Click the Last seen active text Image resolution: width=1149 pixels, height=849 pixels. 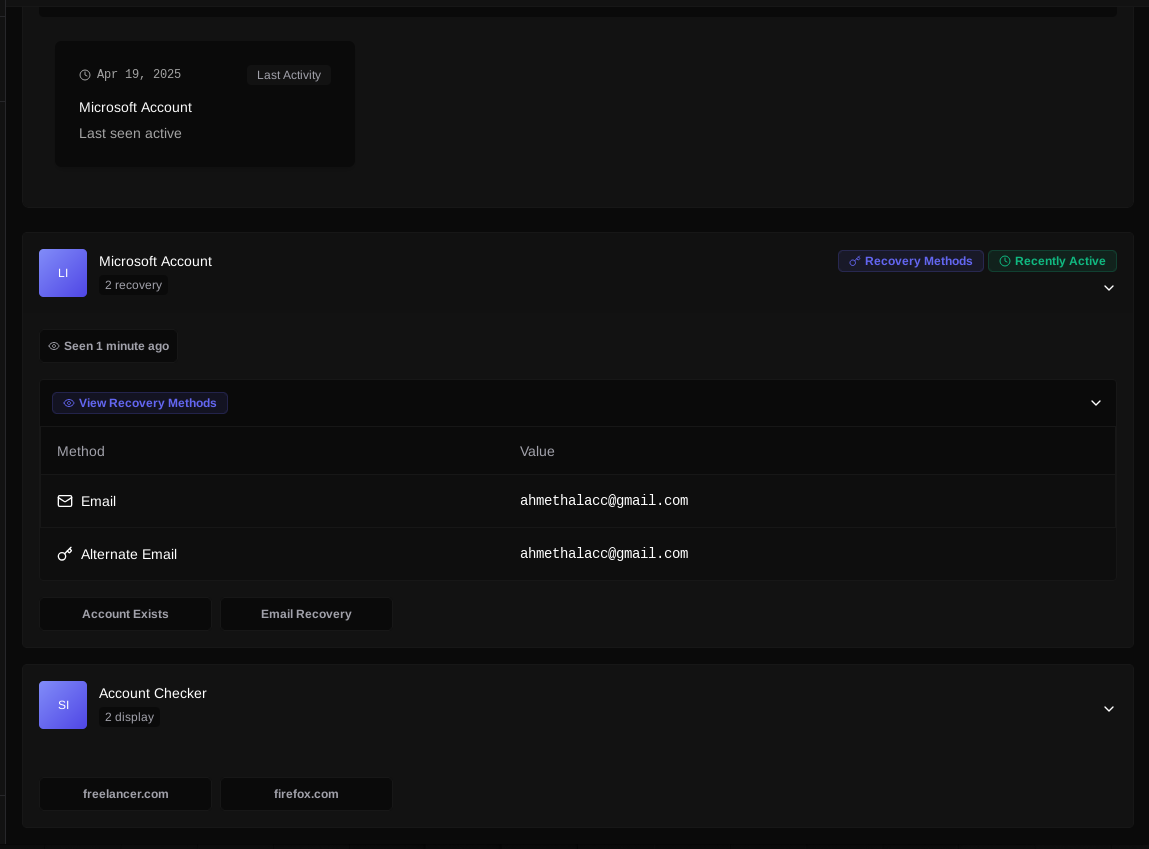pyautogui.click(x=130, y=133)
